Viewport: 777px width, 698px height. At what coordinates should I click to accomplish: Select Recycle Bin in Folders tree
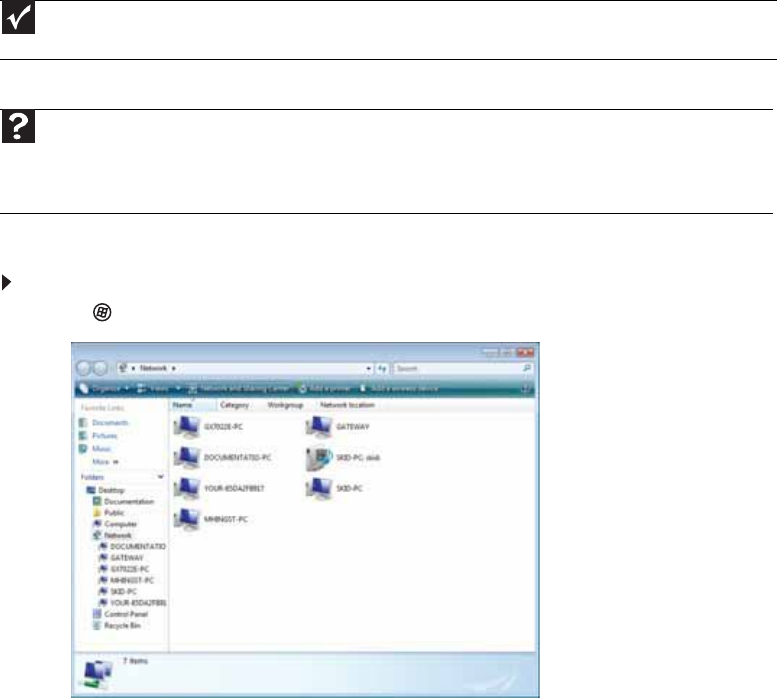coord(122,626)
